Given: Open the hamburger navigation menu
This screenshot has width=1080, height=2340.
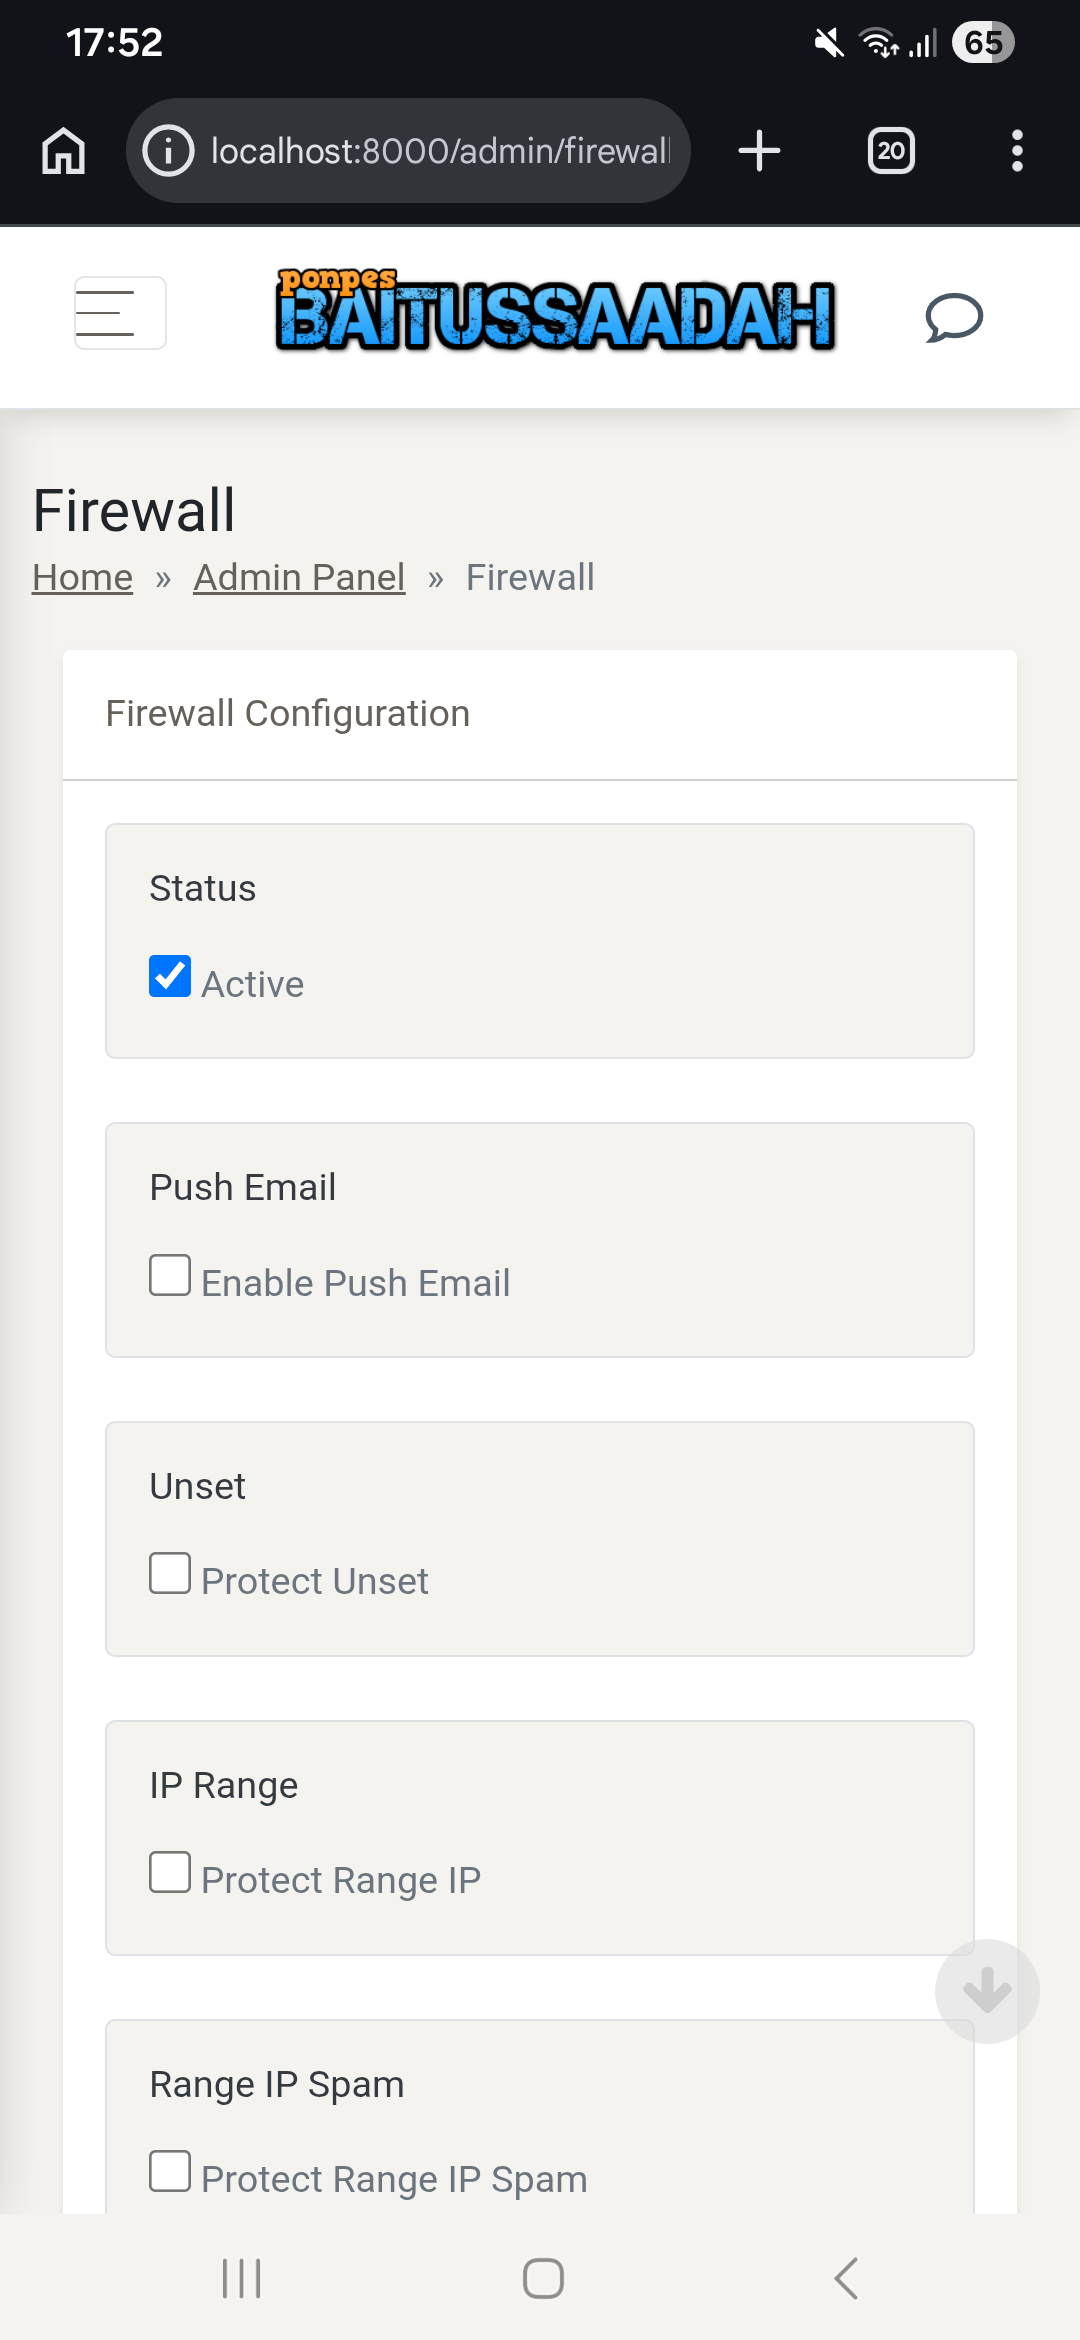Looking at the screenshot, I should (x=120, y=313).
